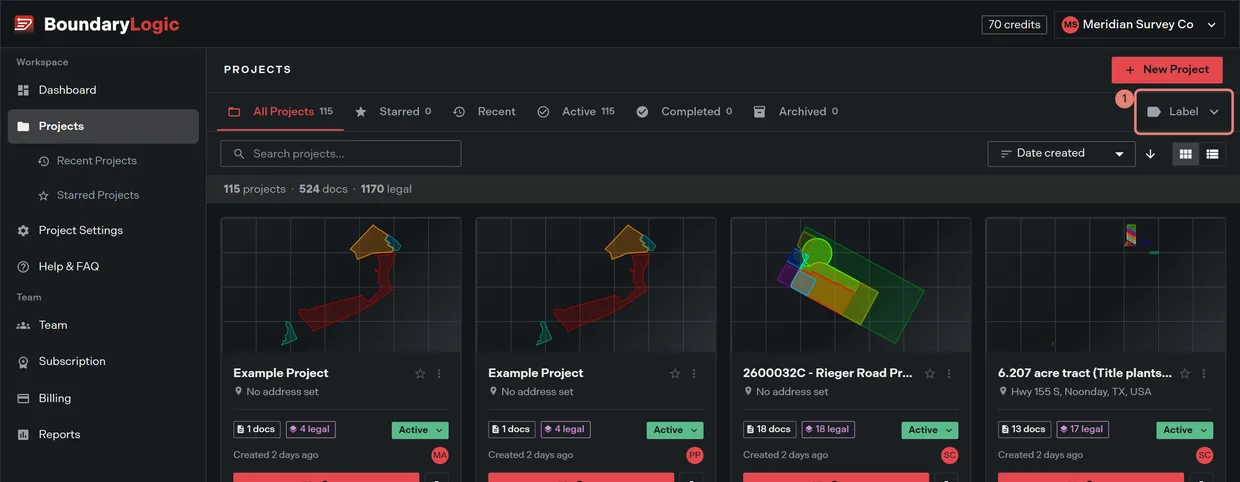Open more options for second Example Project
This screenshot has width=1240, height=482.
click(694, 374)
